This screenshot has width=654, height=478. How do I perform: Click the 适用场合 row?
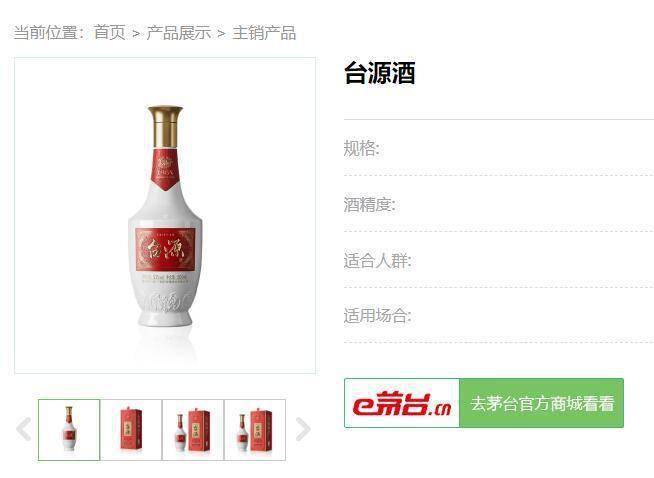pyautogui.click(x=499, y=316)
